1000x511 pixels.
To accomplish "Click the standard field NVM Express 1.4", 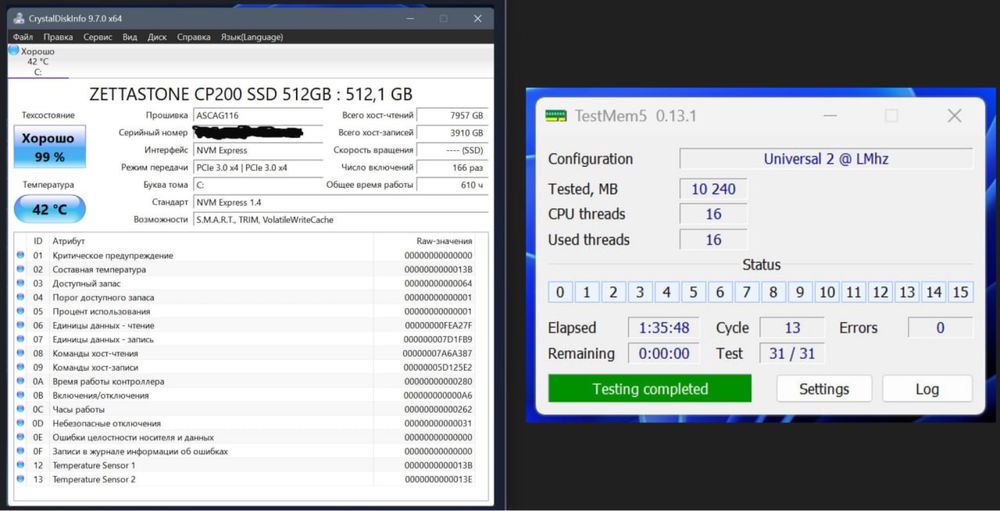I will coord(341,202).
